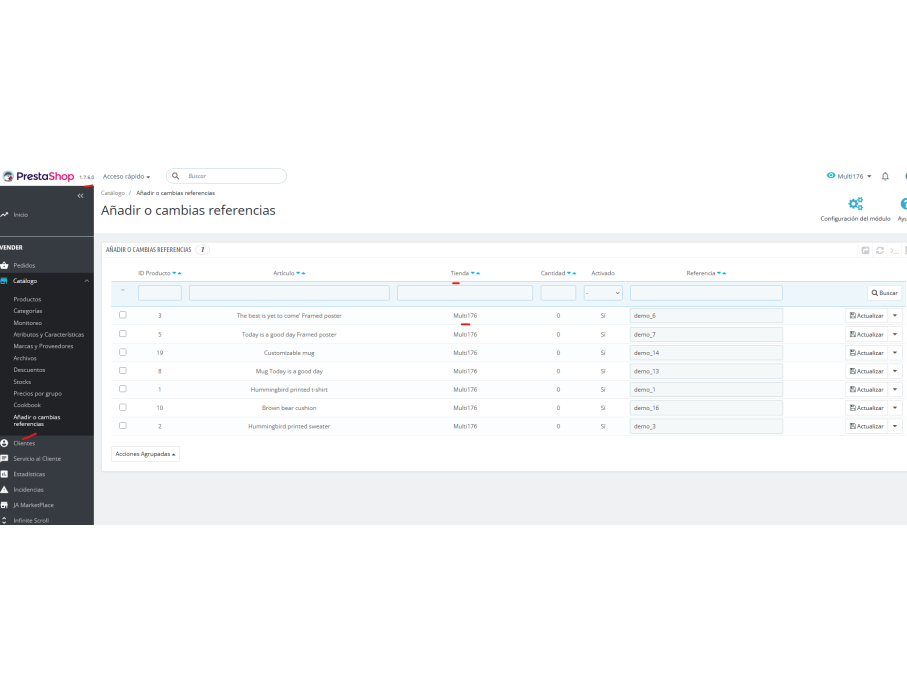Expand Acciones Agrupadas dropdown

(x=145, y=454)
